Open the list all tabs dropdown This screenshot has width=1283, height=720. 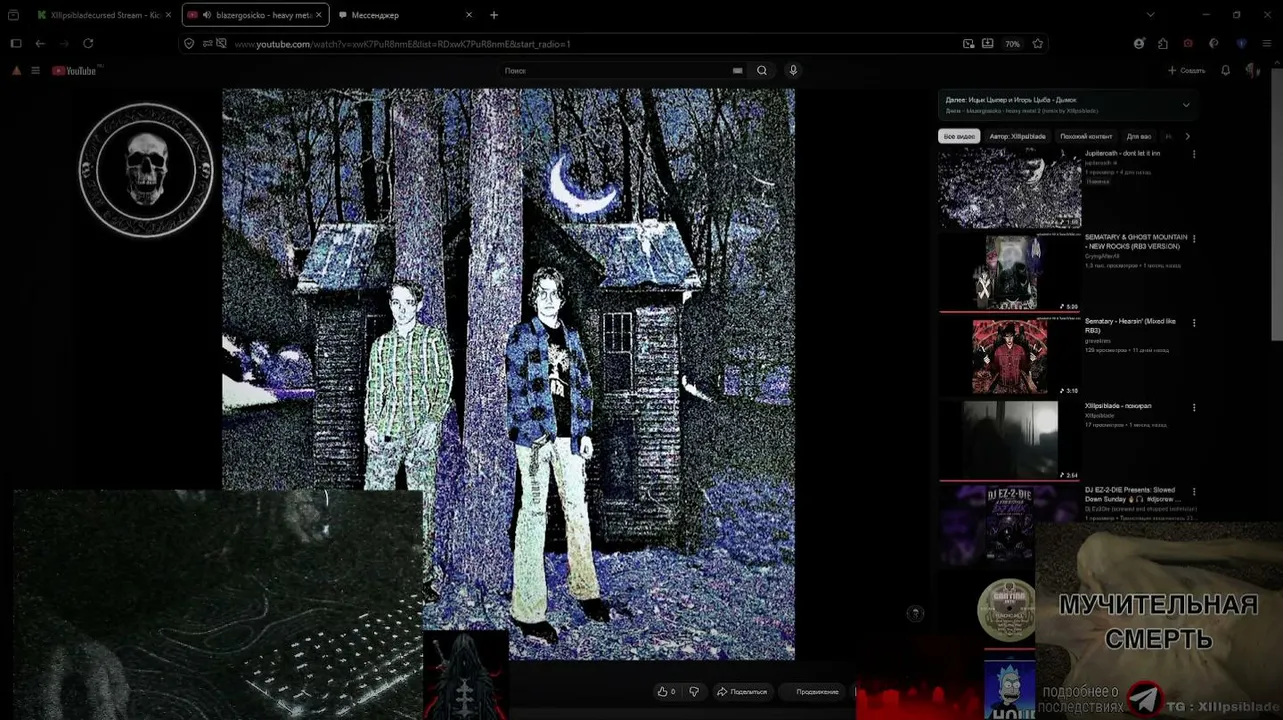(x=1150, y=15)
